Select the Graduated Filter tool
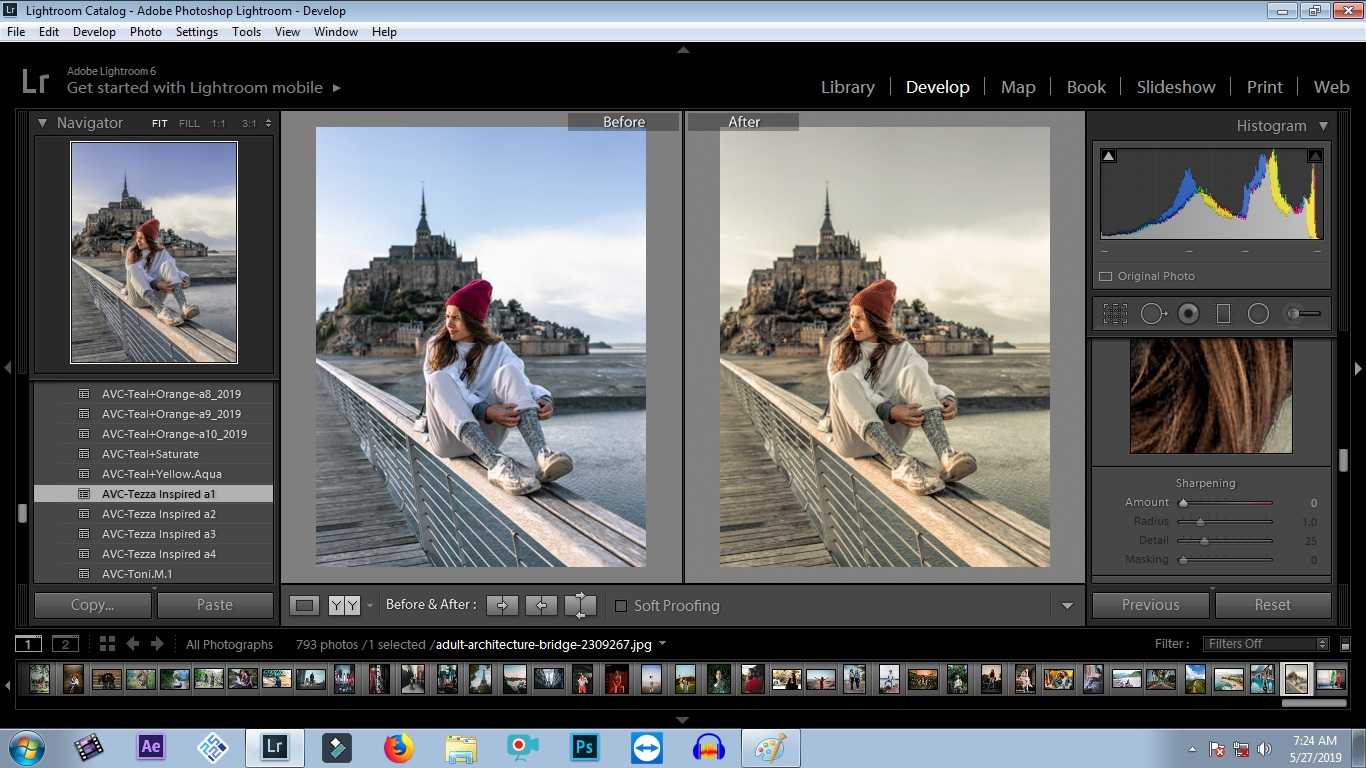The height and width of the screenshot is (768, 1366). click(1223, 314)
